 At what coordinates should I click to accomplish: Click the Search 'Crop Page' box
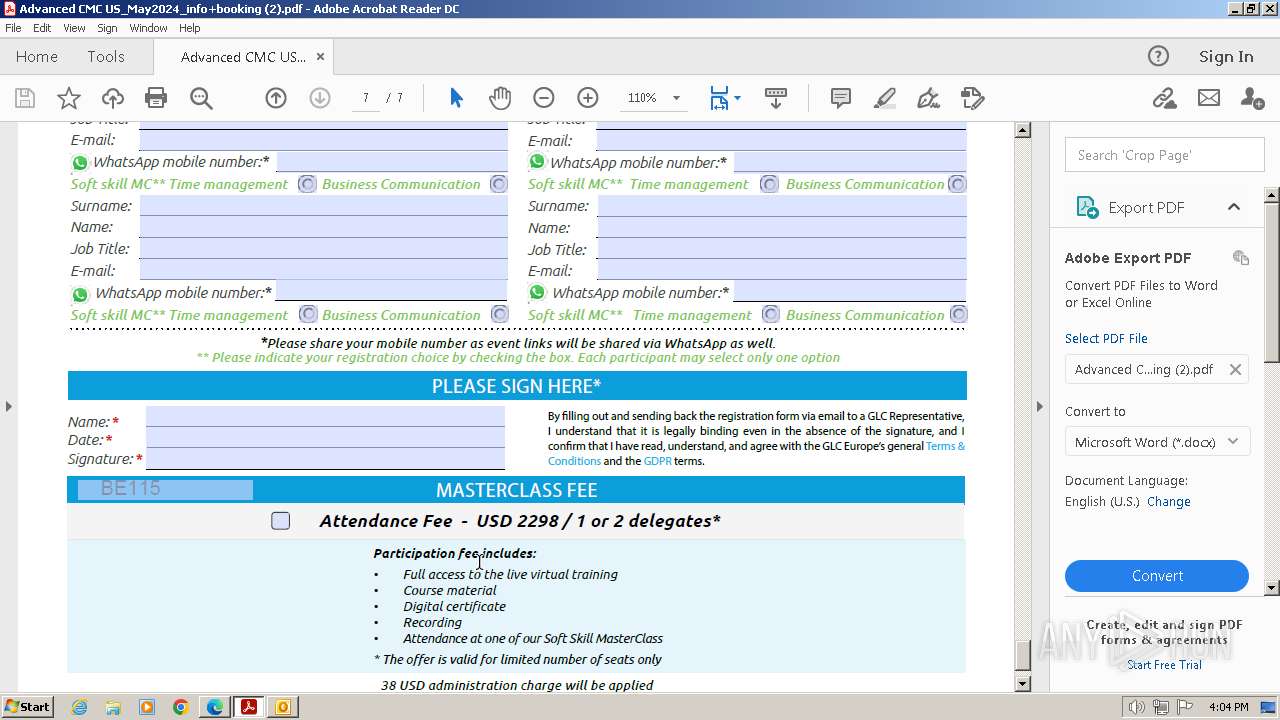coord(1164,155)
